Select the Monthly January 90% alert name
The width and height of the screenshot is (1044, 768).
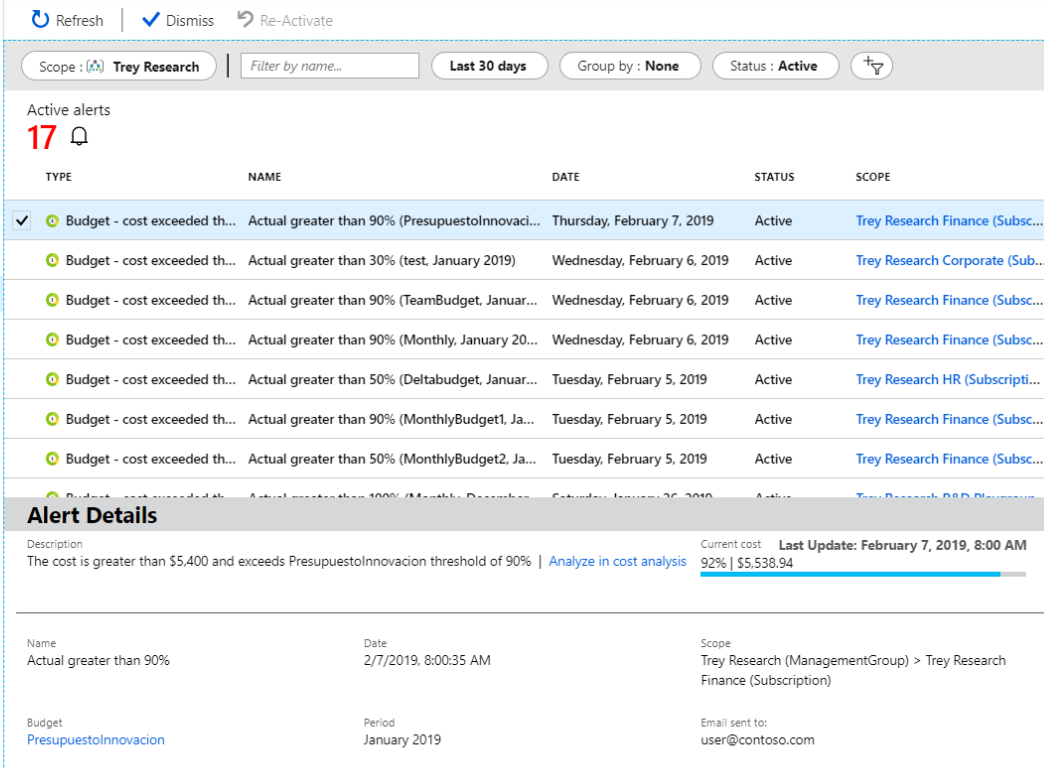pos(393,340)
